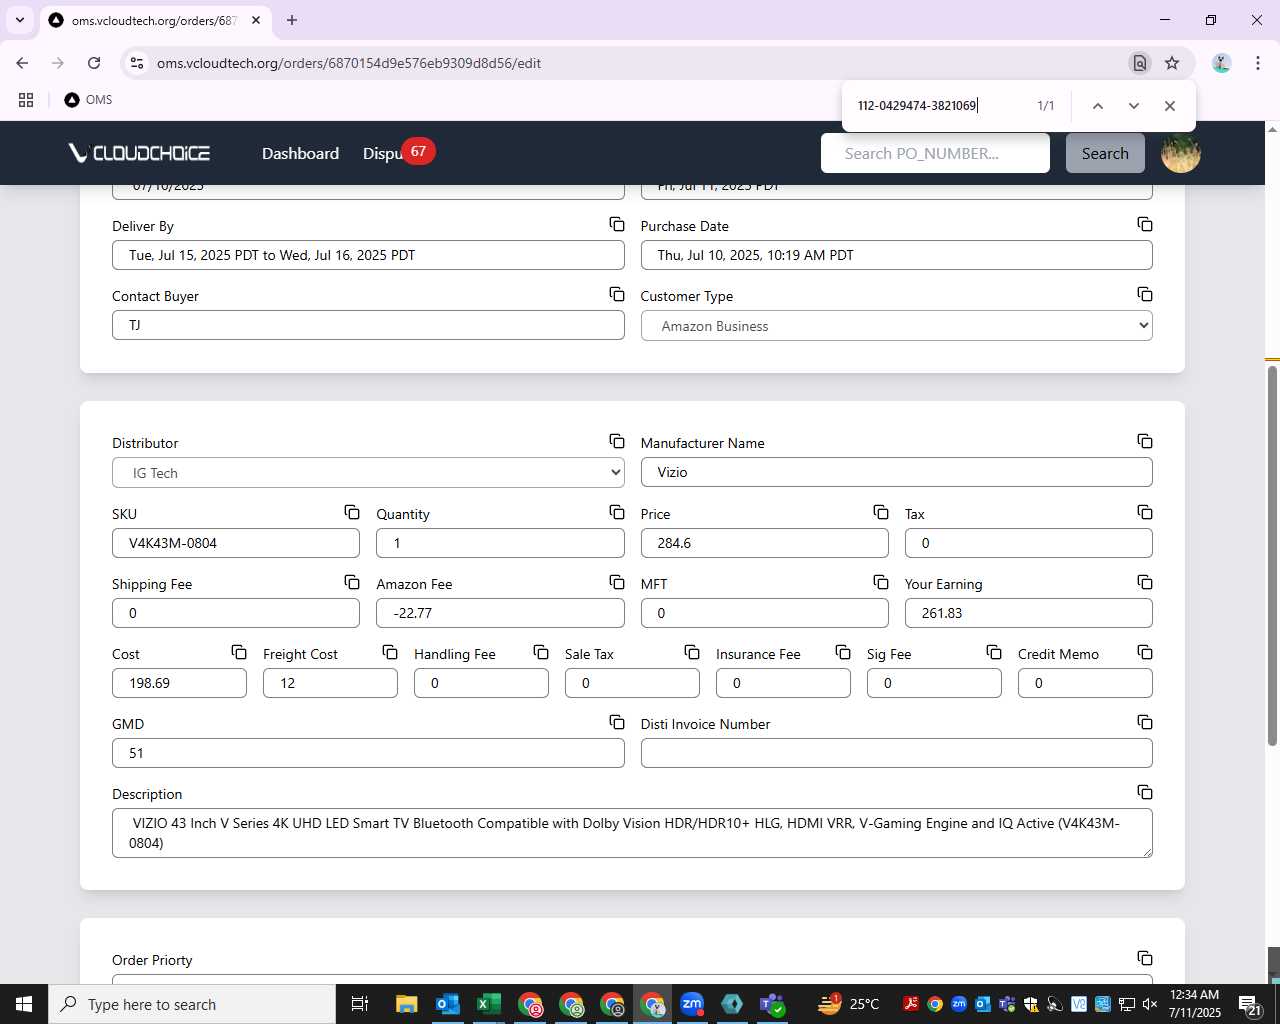Open the Disputes menu item
Image resolution: width=1280 pixels, height=1024 pixels.
tap(383, 153)
